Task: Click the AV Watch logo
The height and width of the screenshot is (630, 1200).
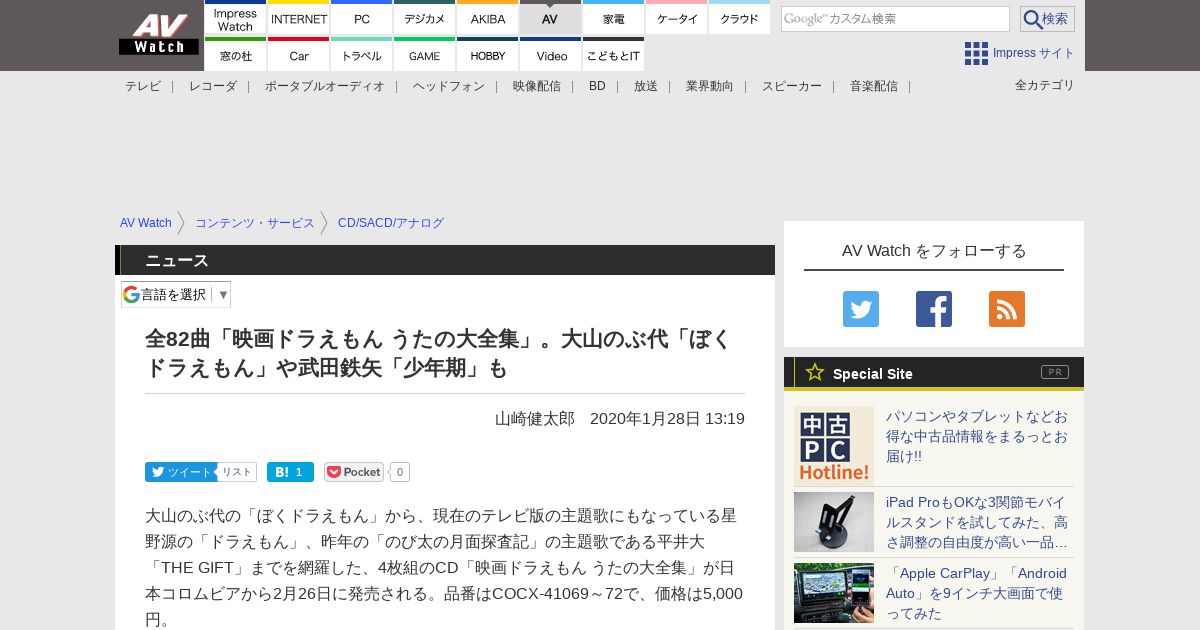Action: [159, 34]
